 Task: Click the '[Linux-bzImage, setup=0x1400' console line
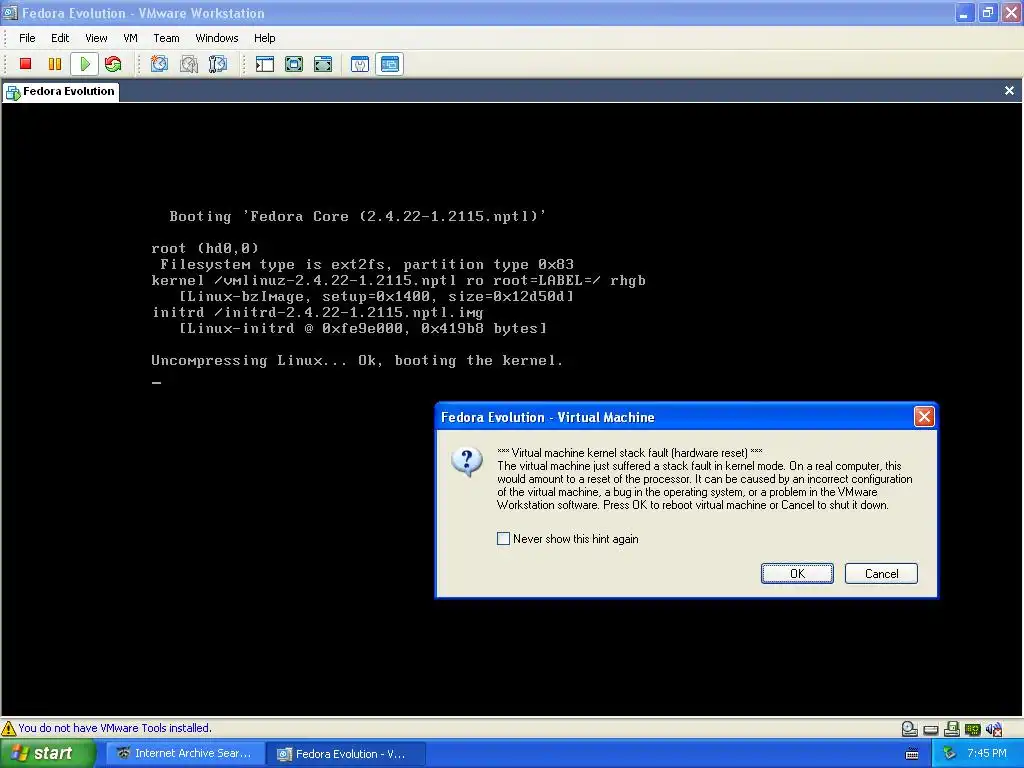pos(376,296)
